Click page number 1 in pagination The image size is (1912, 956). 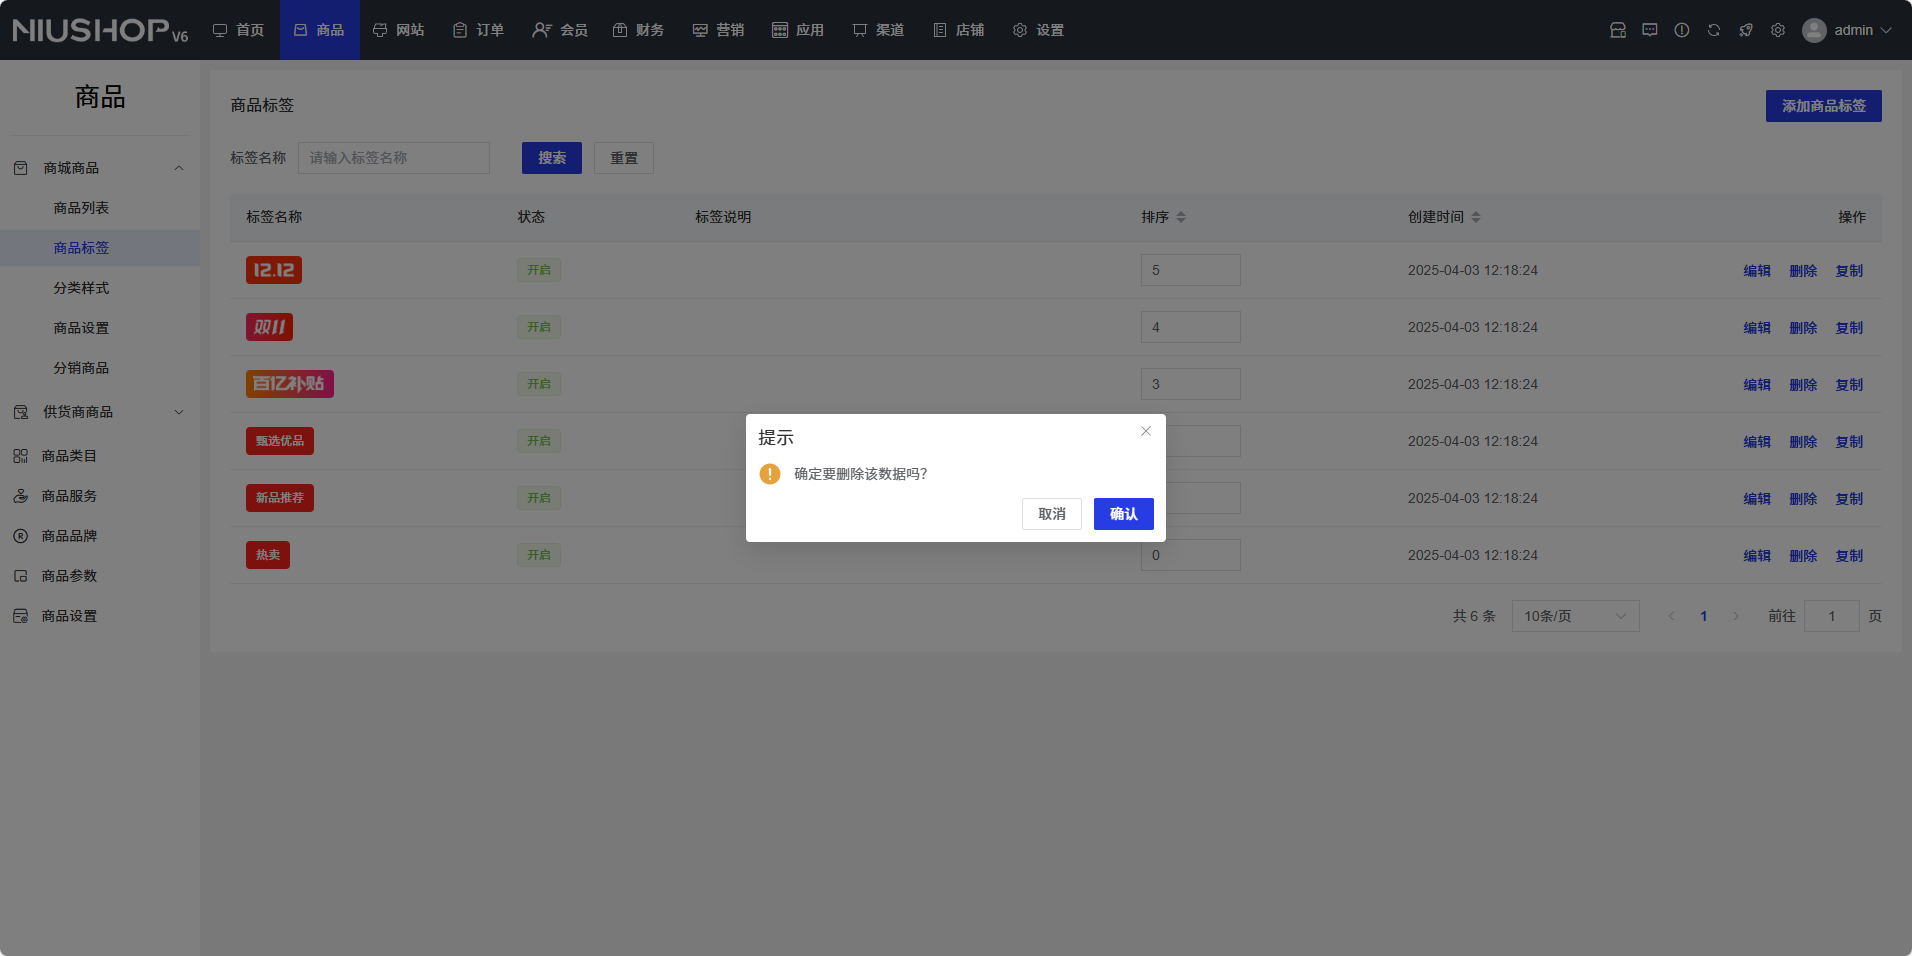coord(1704,616)
